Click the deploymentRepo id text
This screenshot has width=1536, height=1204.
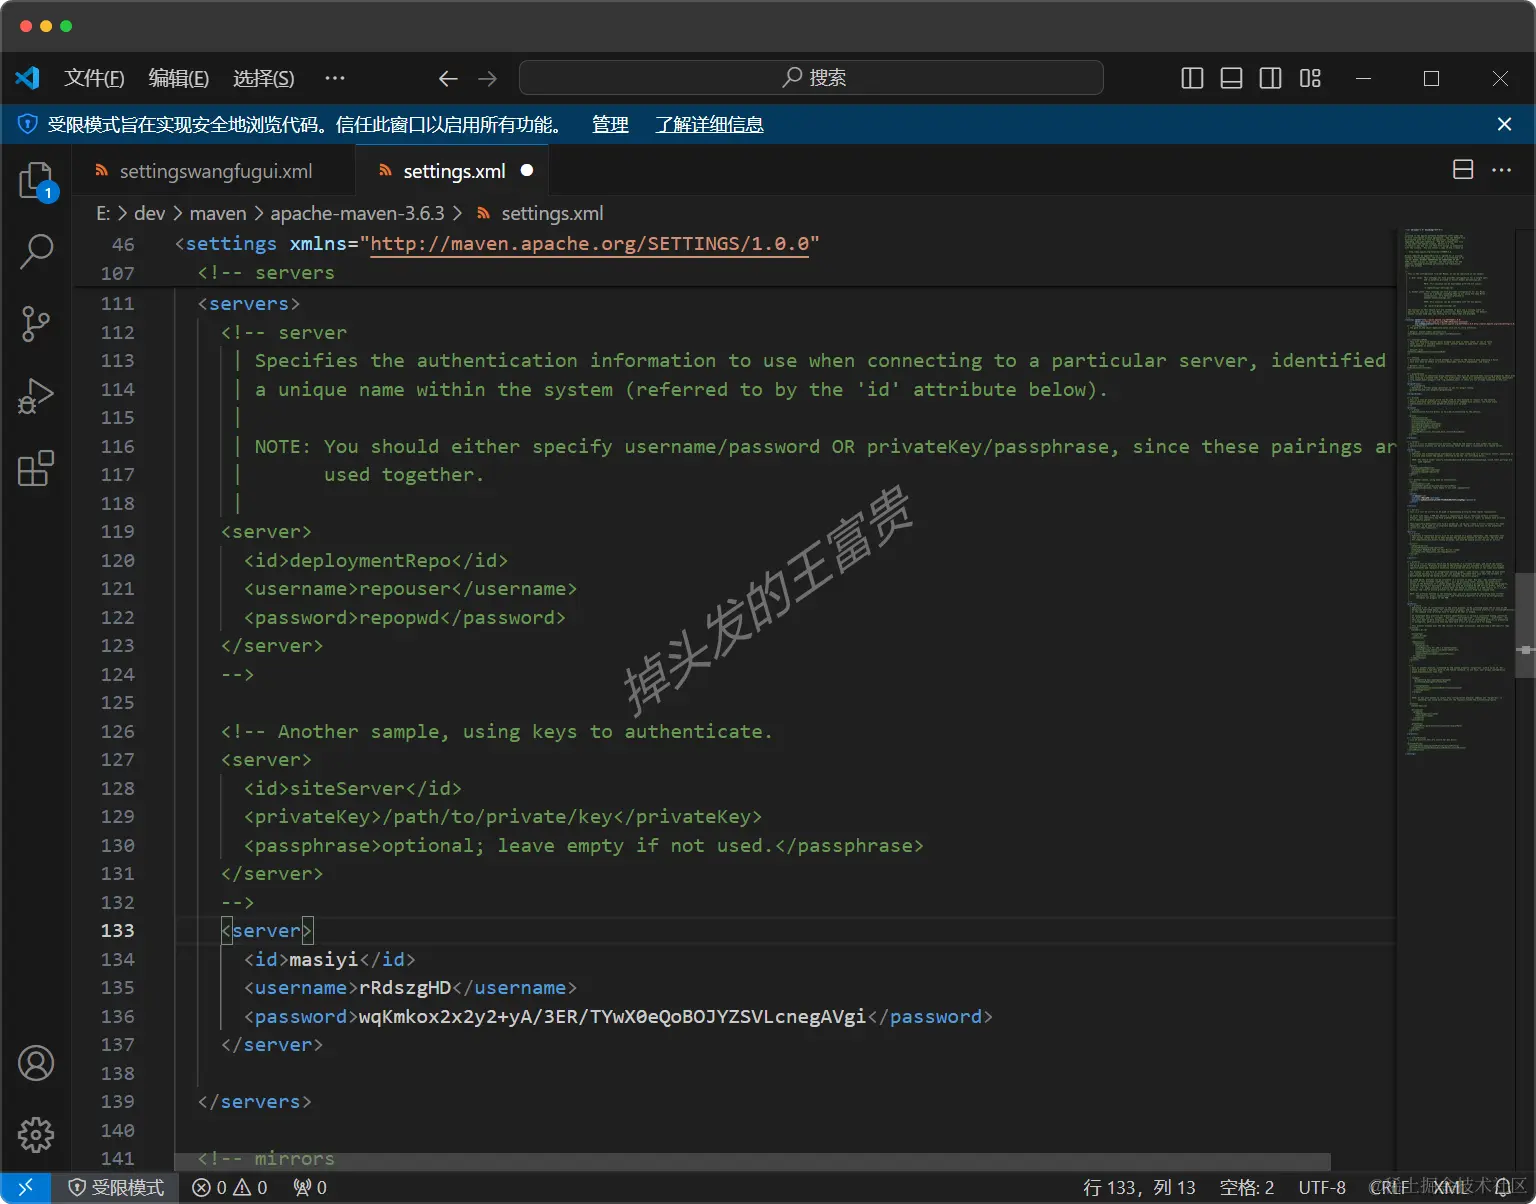point(370,561)
